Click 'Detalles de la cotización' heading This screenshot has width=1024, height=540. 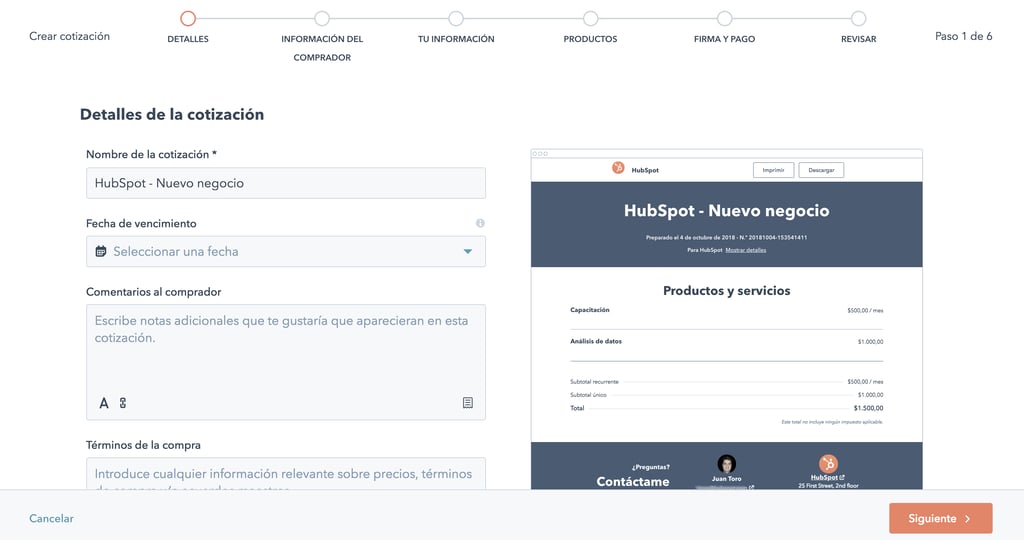point(172,114)
